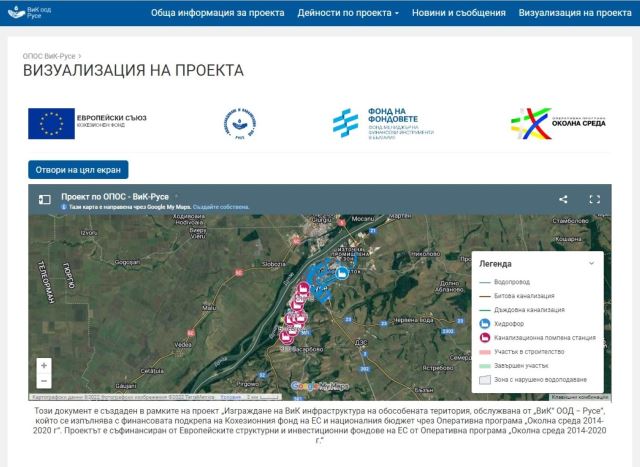This screenshot has height=467, width=640.
Task: Open the Условия terms link on map
Action: click(x=231, y=397)
